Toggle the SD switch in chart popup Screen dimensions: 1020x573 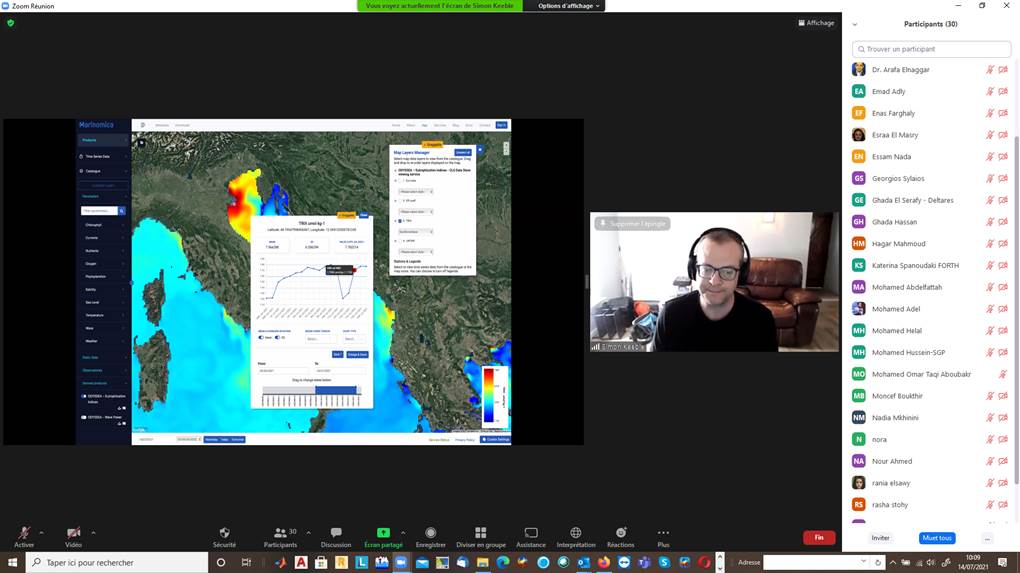point(277,338)
